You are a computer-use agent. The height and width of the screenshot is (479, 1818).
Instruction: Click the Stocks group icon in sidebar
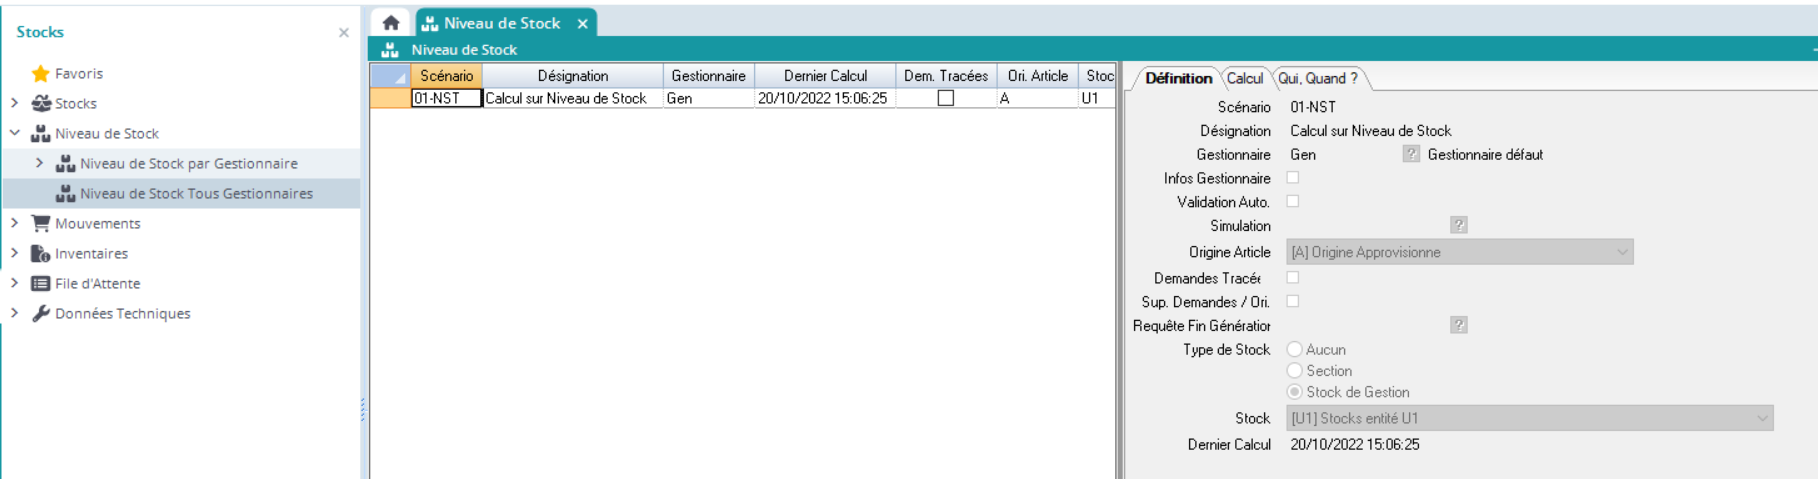pos(41,103)
